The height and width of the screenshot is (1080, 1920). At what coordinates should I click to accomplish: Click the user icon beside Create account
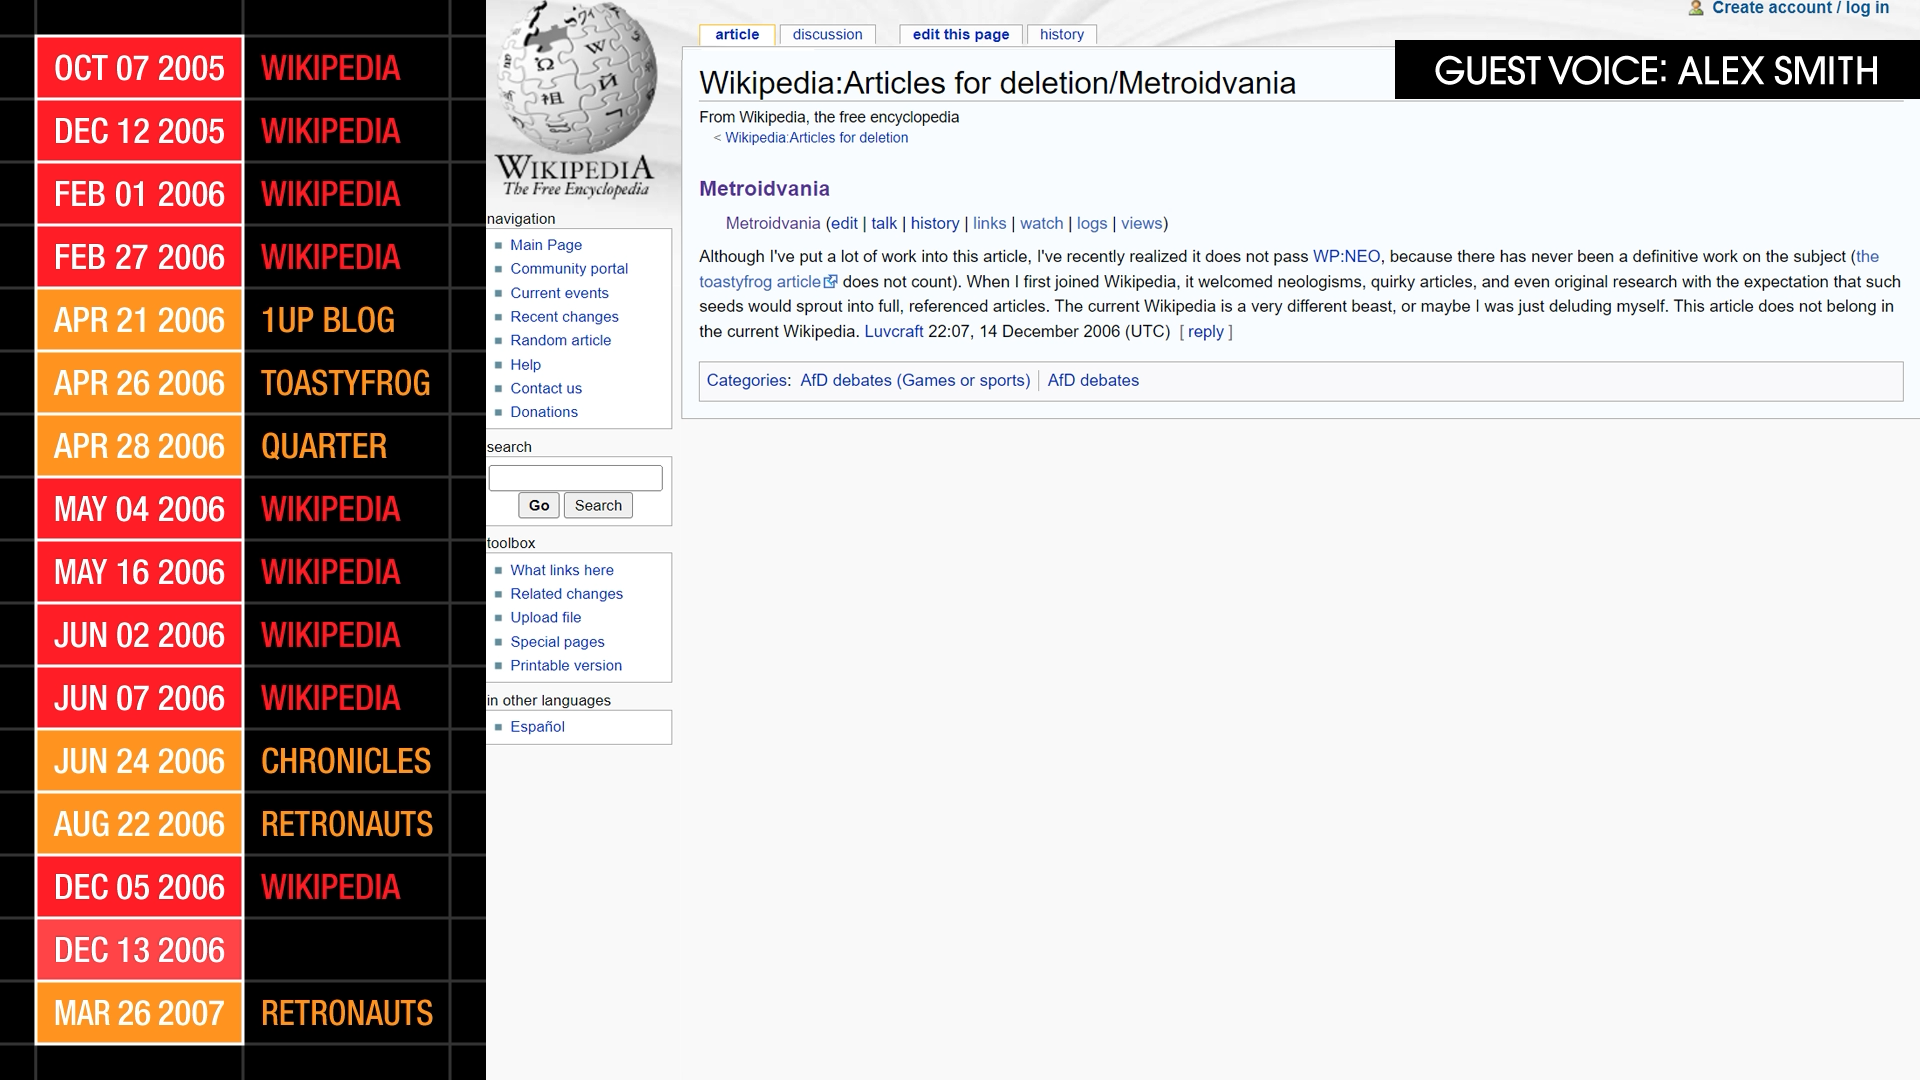pos(1696,8)
